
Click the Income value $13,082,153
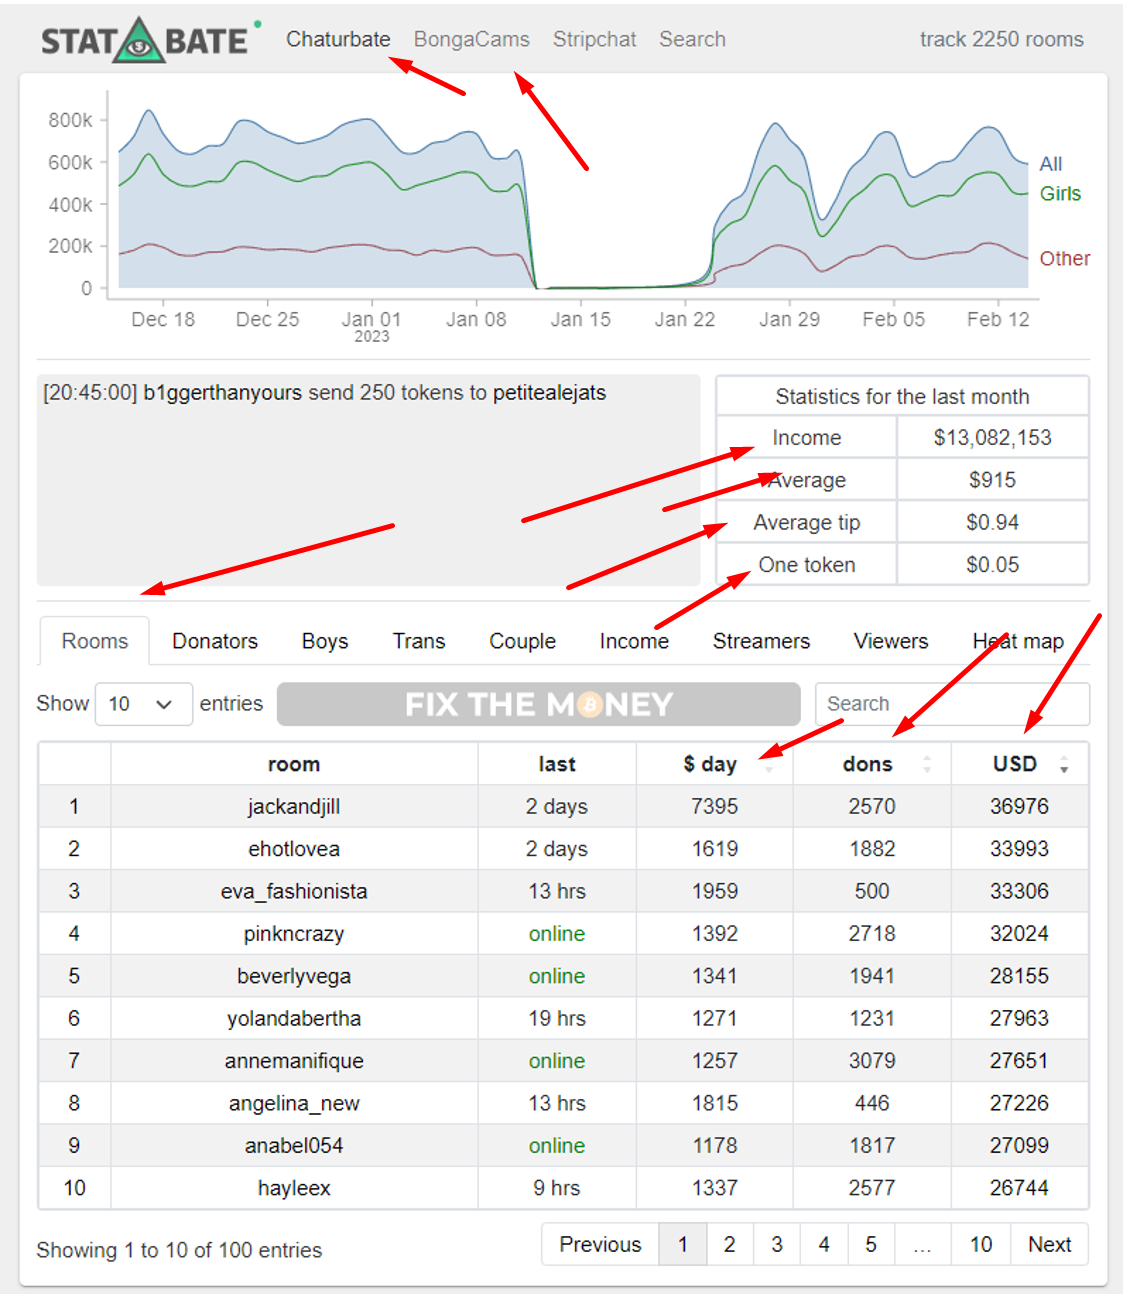click(992, 437)
